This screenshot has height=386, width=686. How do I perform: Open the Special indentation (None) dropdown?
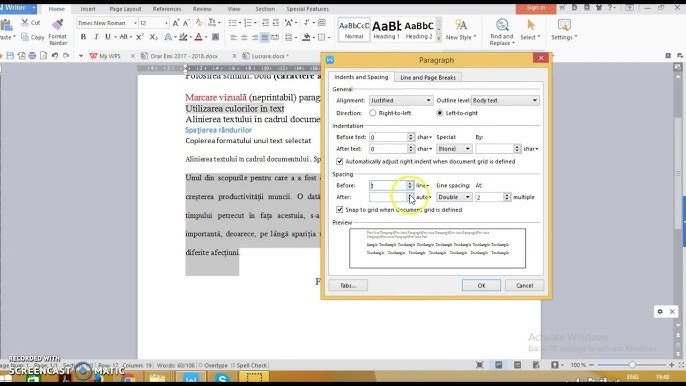pyautogui.click(x=454, y=149)
